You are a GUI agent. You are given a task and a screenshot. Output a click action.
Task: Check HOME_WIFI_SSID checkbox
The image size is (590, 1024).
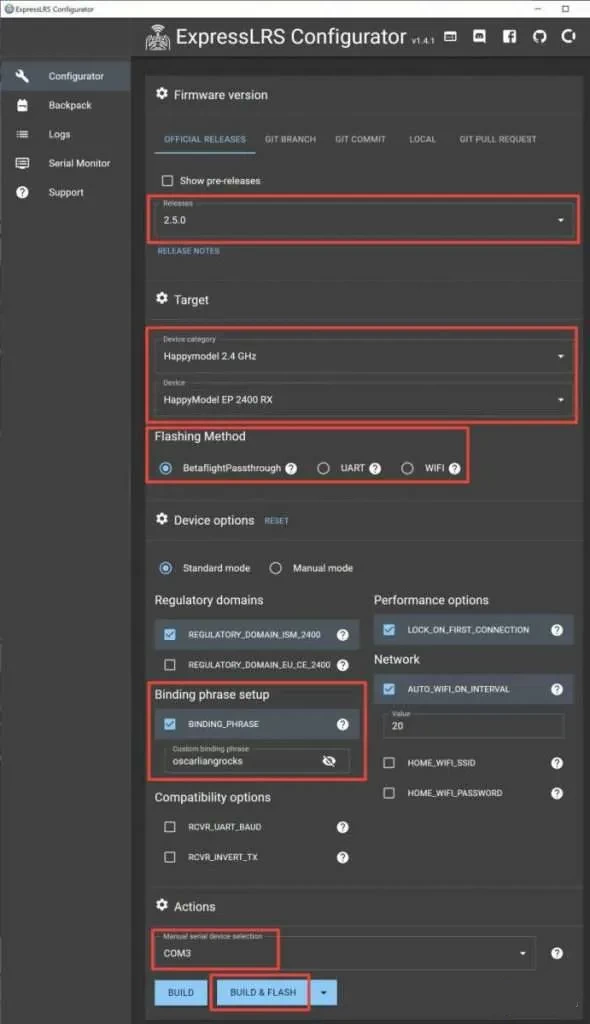coord(389,763)
